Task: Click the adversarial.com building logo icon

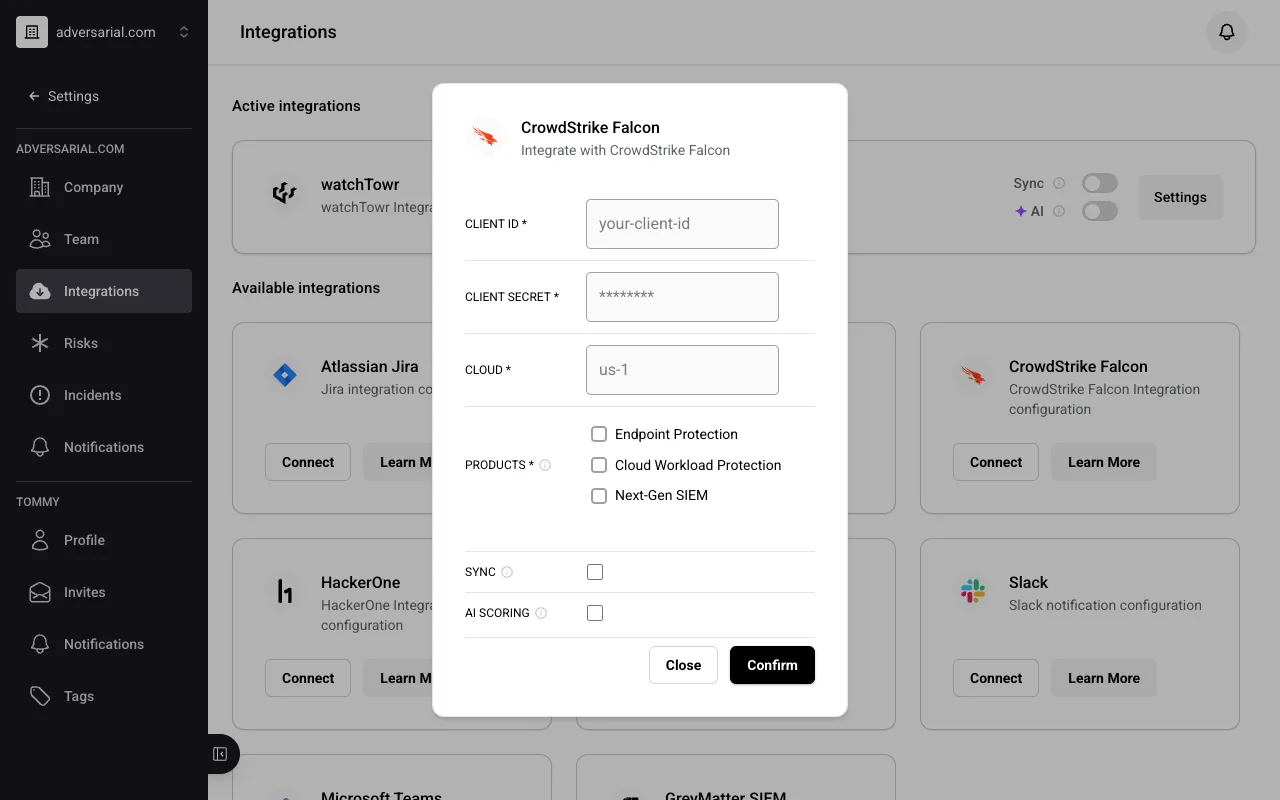Action: [32, 32]
